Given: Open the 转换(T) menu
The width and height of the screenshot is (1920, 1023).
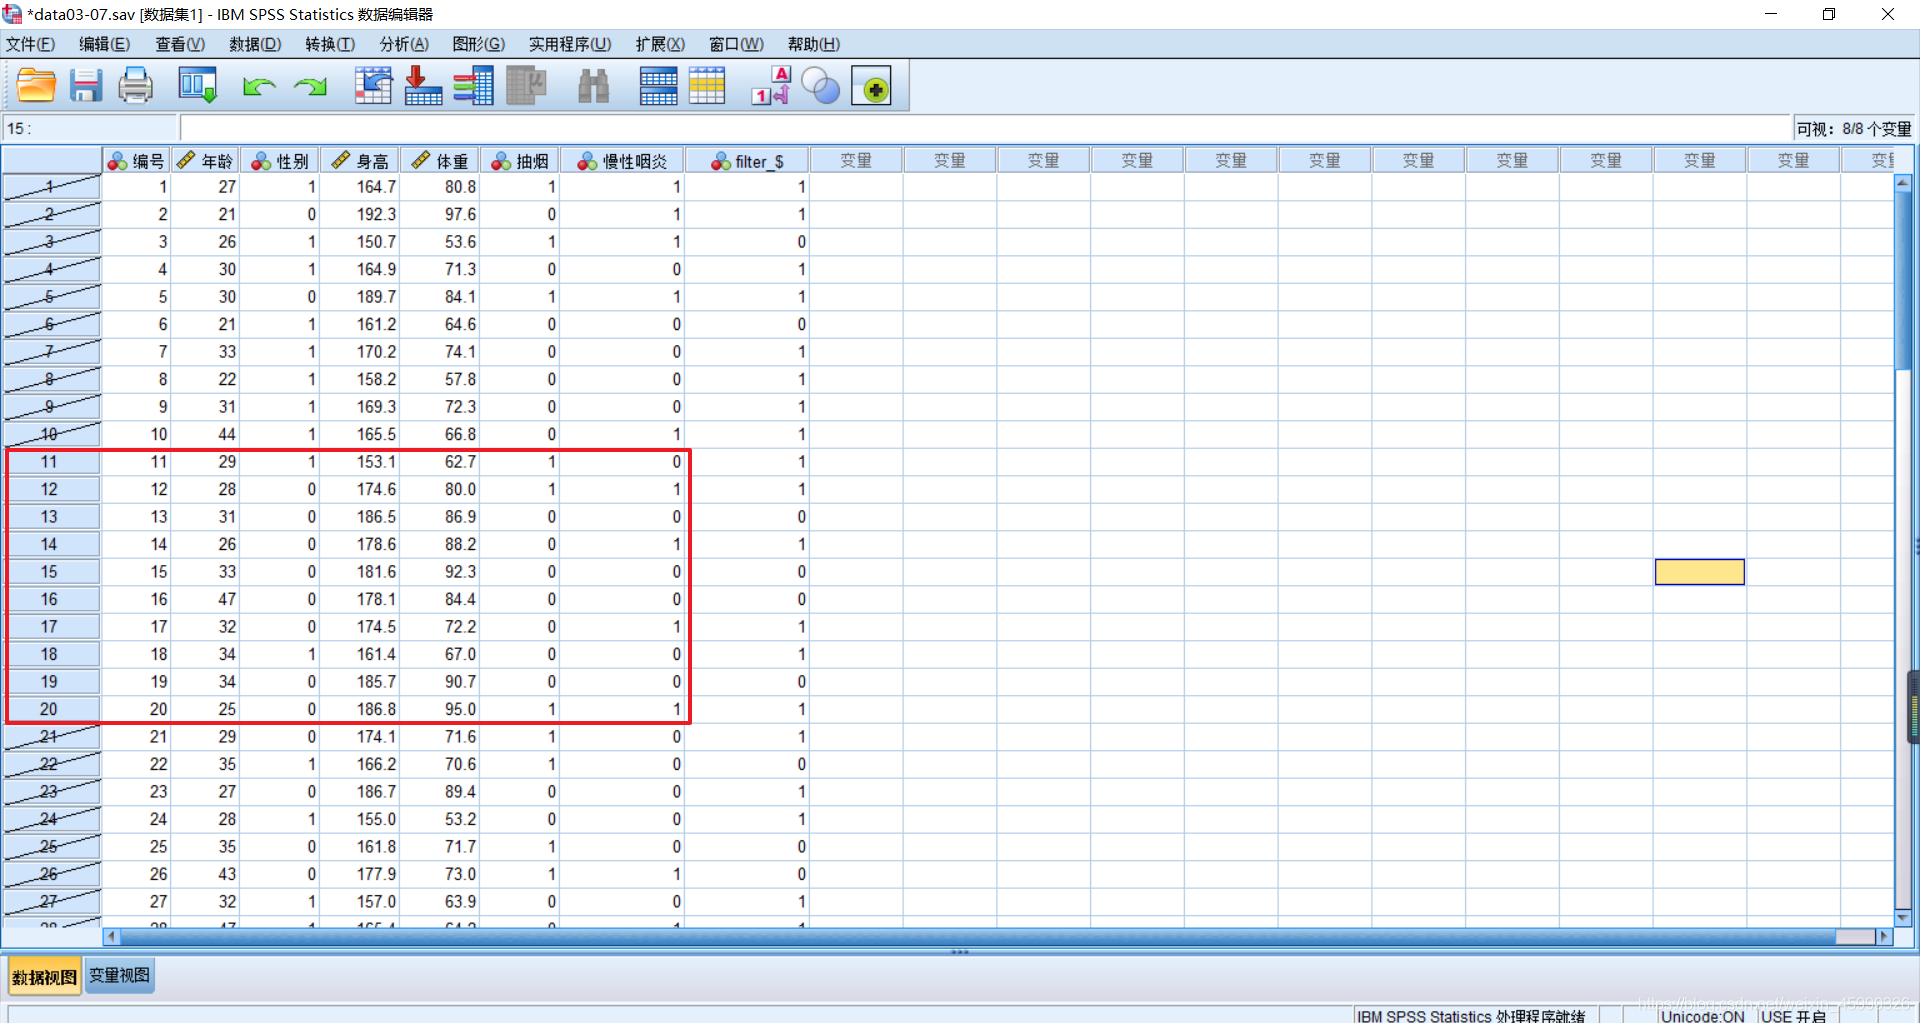Looking at the screenshot, I should (330, 44).
